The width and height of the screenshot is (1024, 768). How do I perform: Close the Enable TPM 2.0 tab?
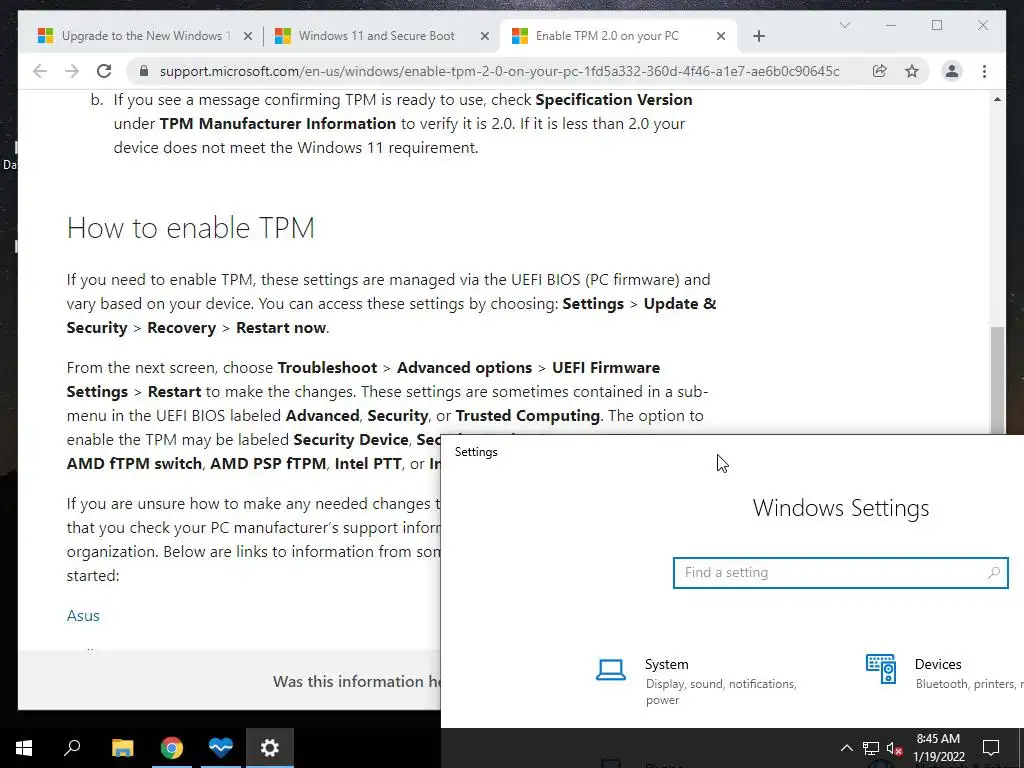(x=721, y=36)
